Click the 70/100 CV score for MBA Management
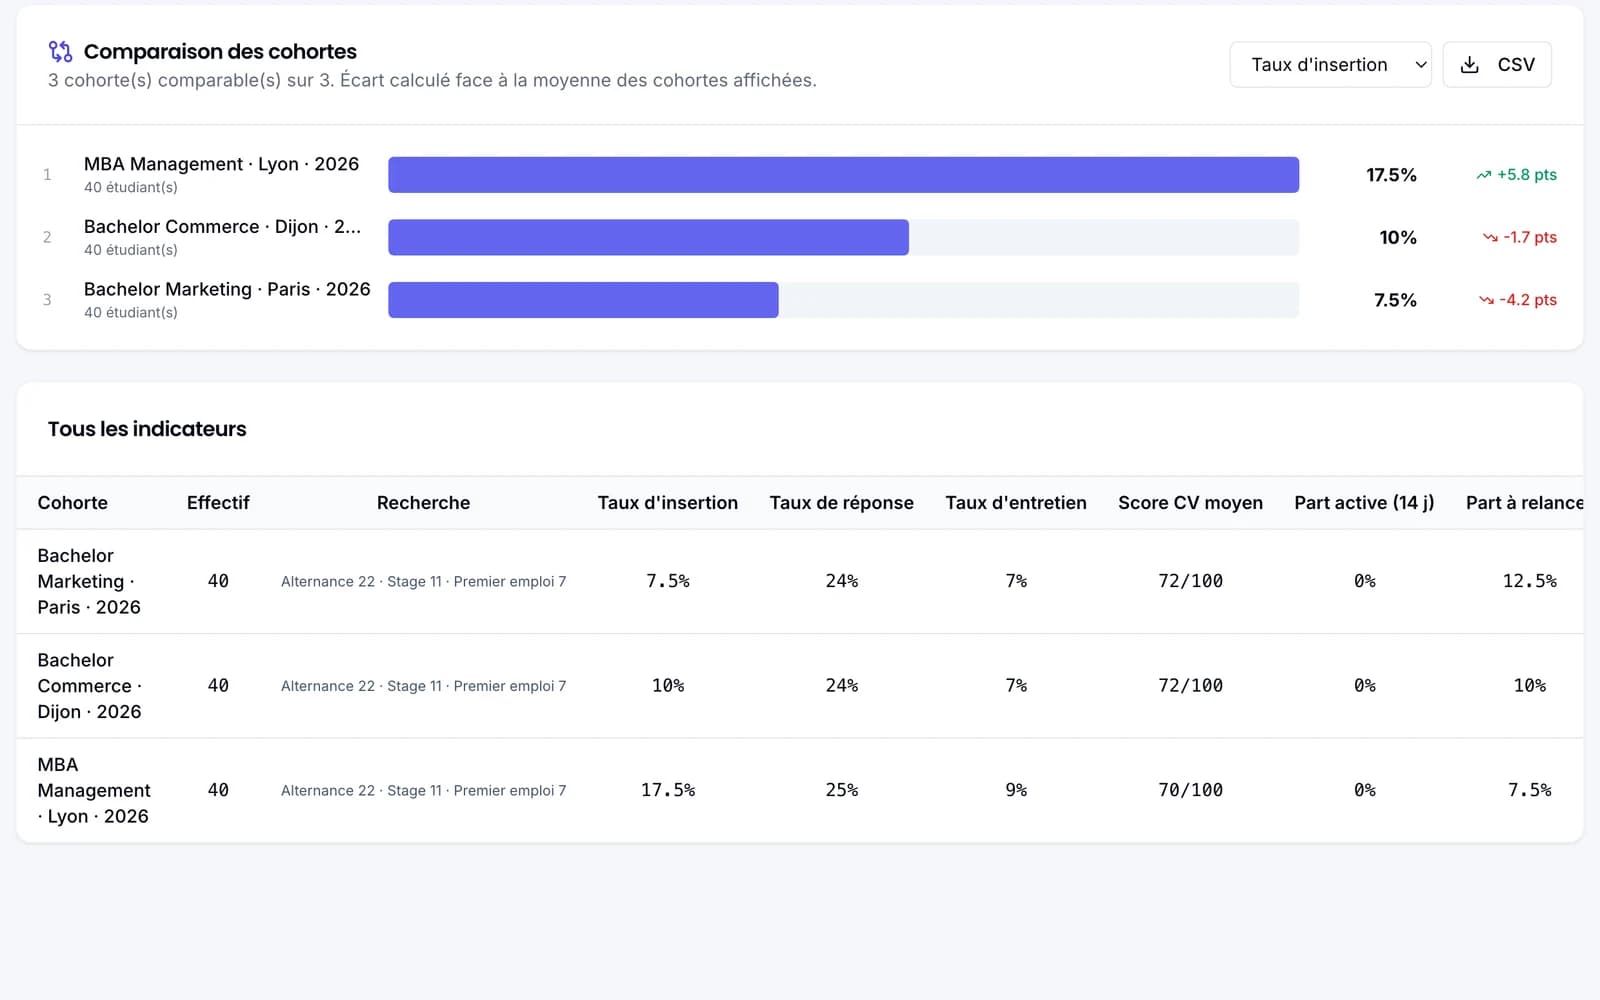 tap(1190, 790)
